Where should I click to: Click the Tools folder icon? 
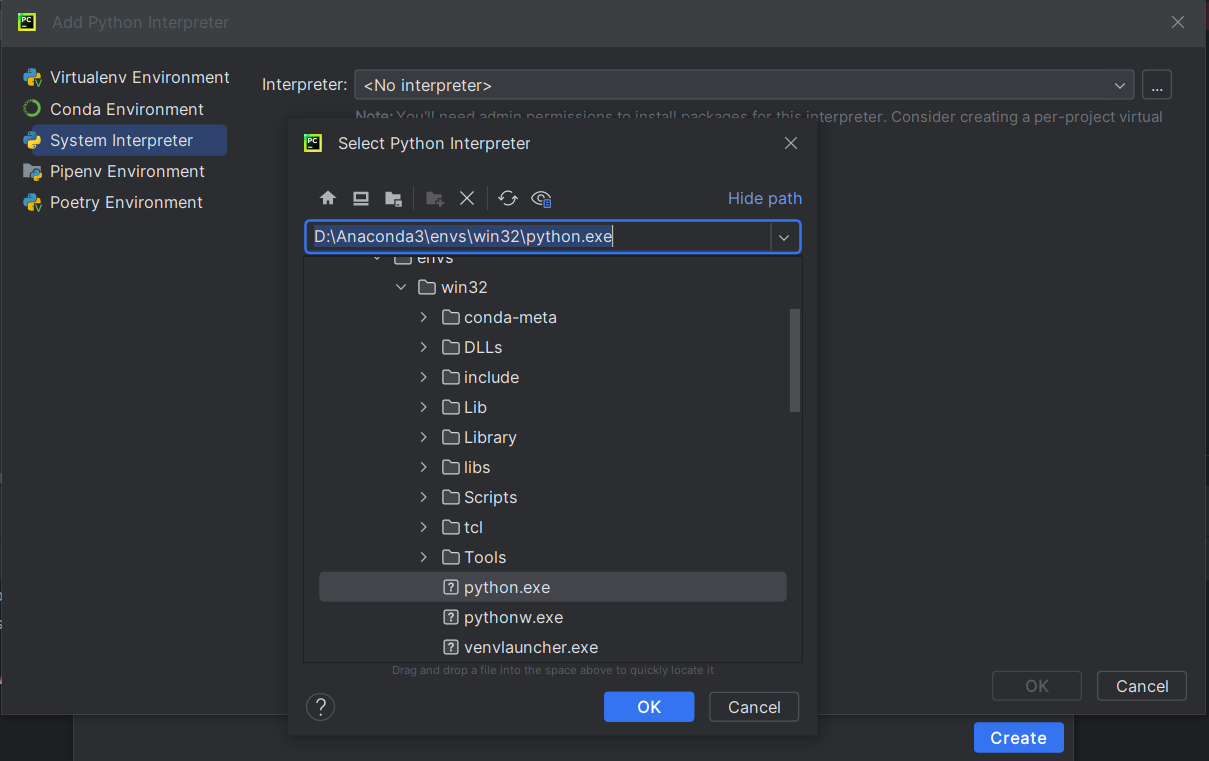[450, 557]
